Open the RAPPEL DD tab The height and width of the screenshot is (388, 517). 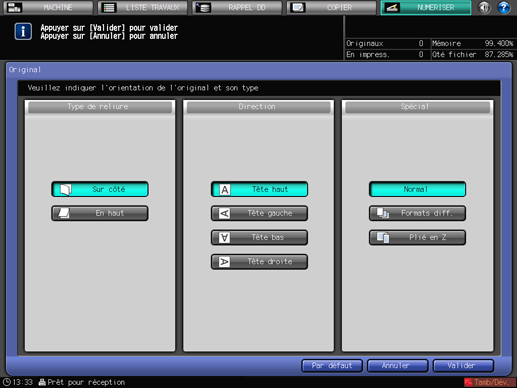[x=237, y=7]
